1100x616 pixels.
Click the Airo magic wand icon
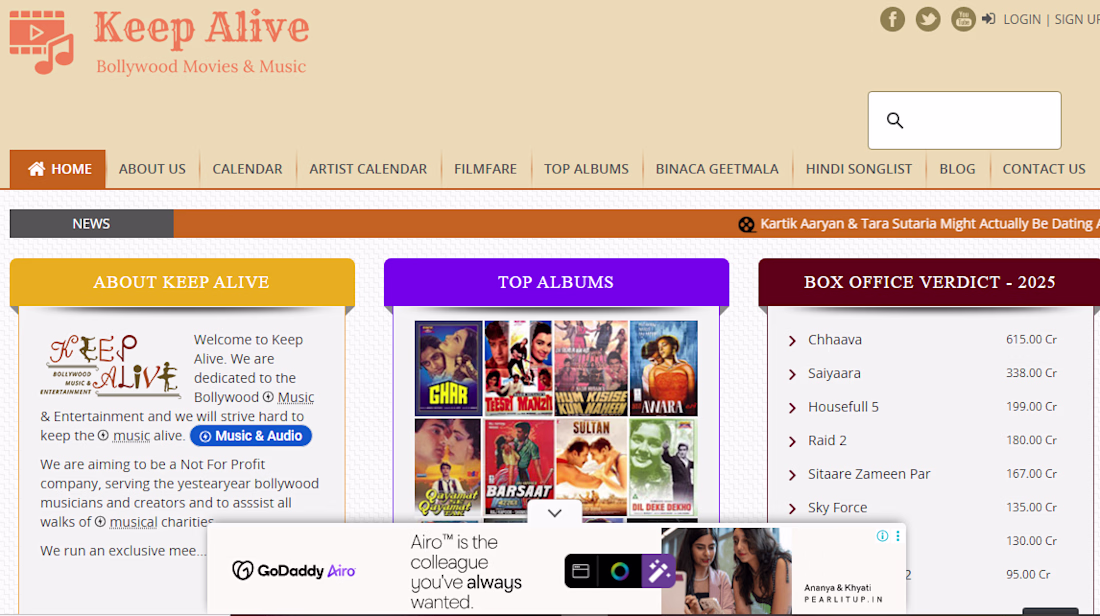click(x=658, y=571)
